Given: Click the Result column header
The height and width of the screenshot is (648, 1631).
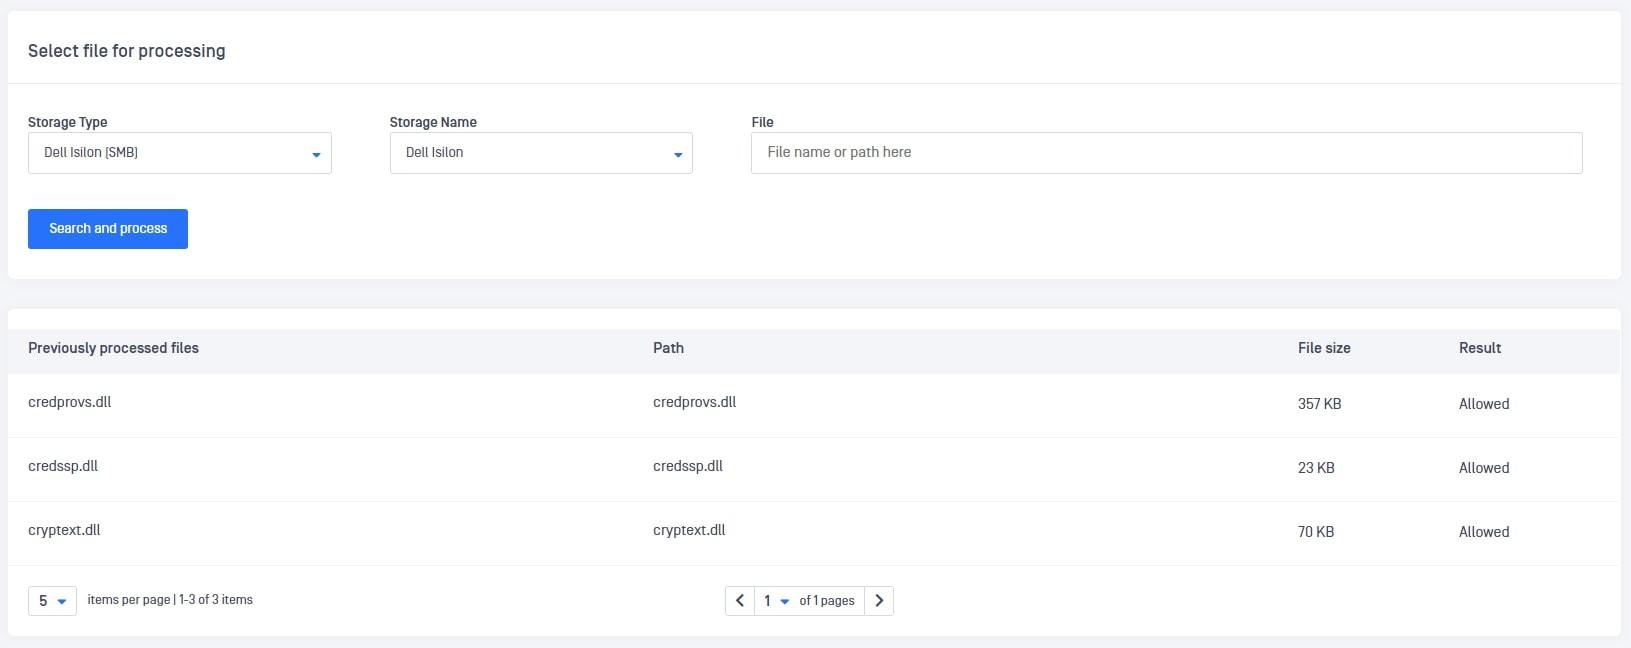Looking at the screenshot, I should 1479,348.
